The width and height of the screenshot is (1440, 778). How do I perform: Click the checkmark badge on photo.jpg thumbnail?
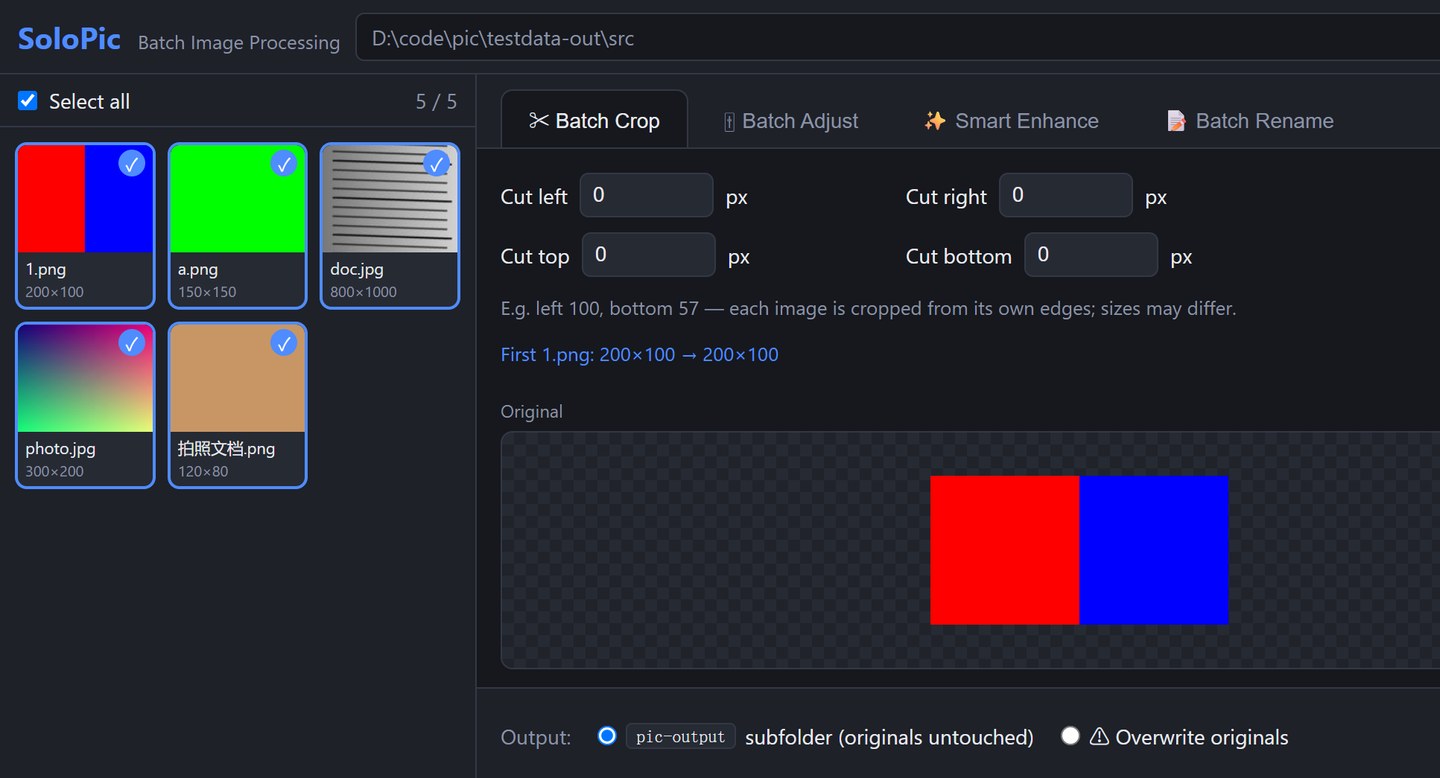[132, 343]
